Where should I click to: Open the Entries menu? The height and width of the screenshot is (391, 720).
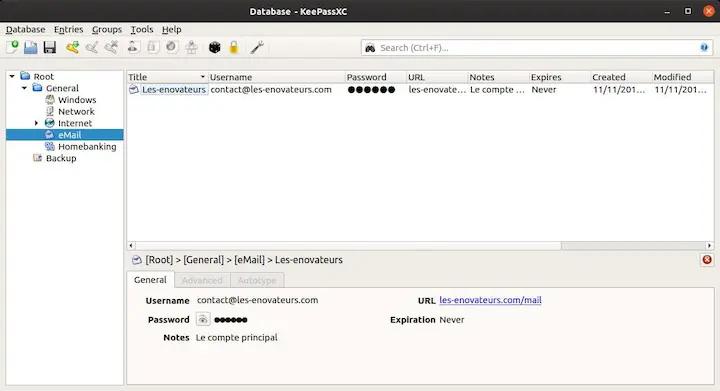(x=68, y=29)
